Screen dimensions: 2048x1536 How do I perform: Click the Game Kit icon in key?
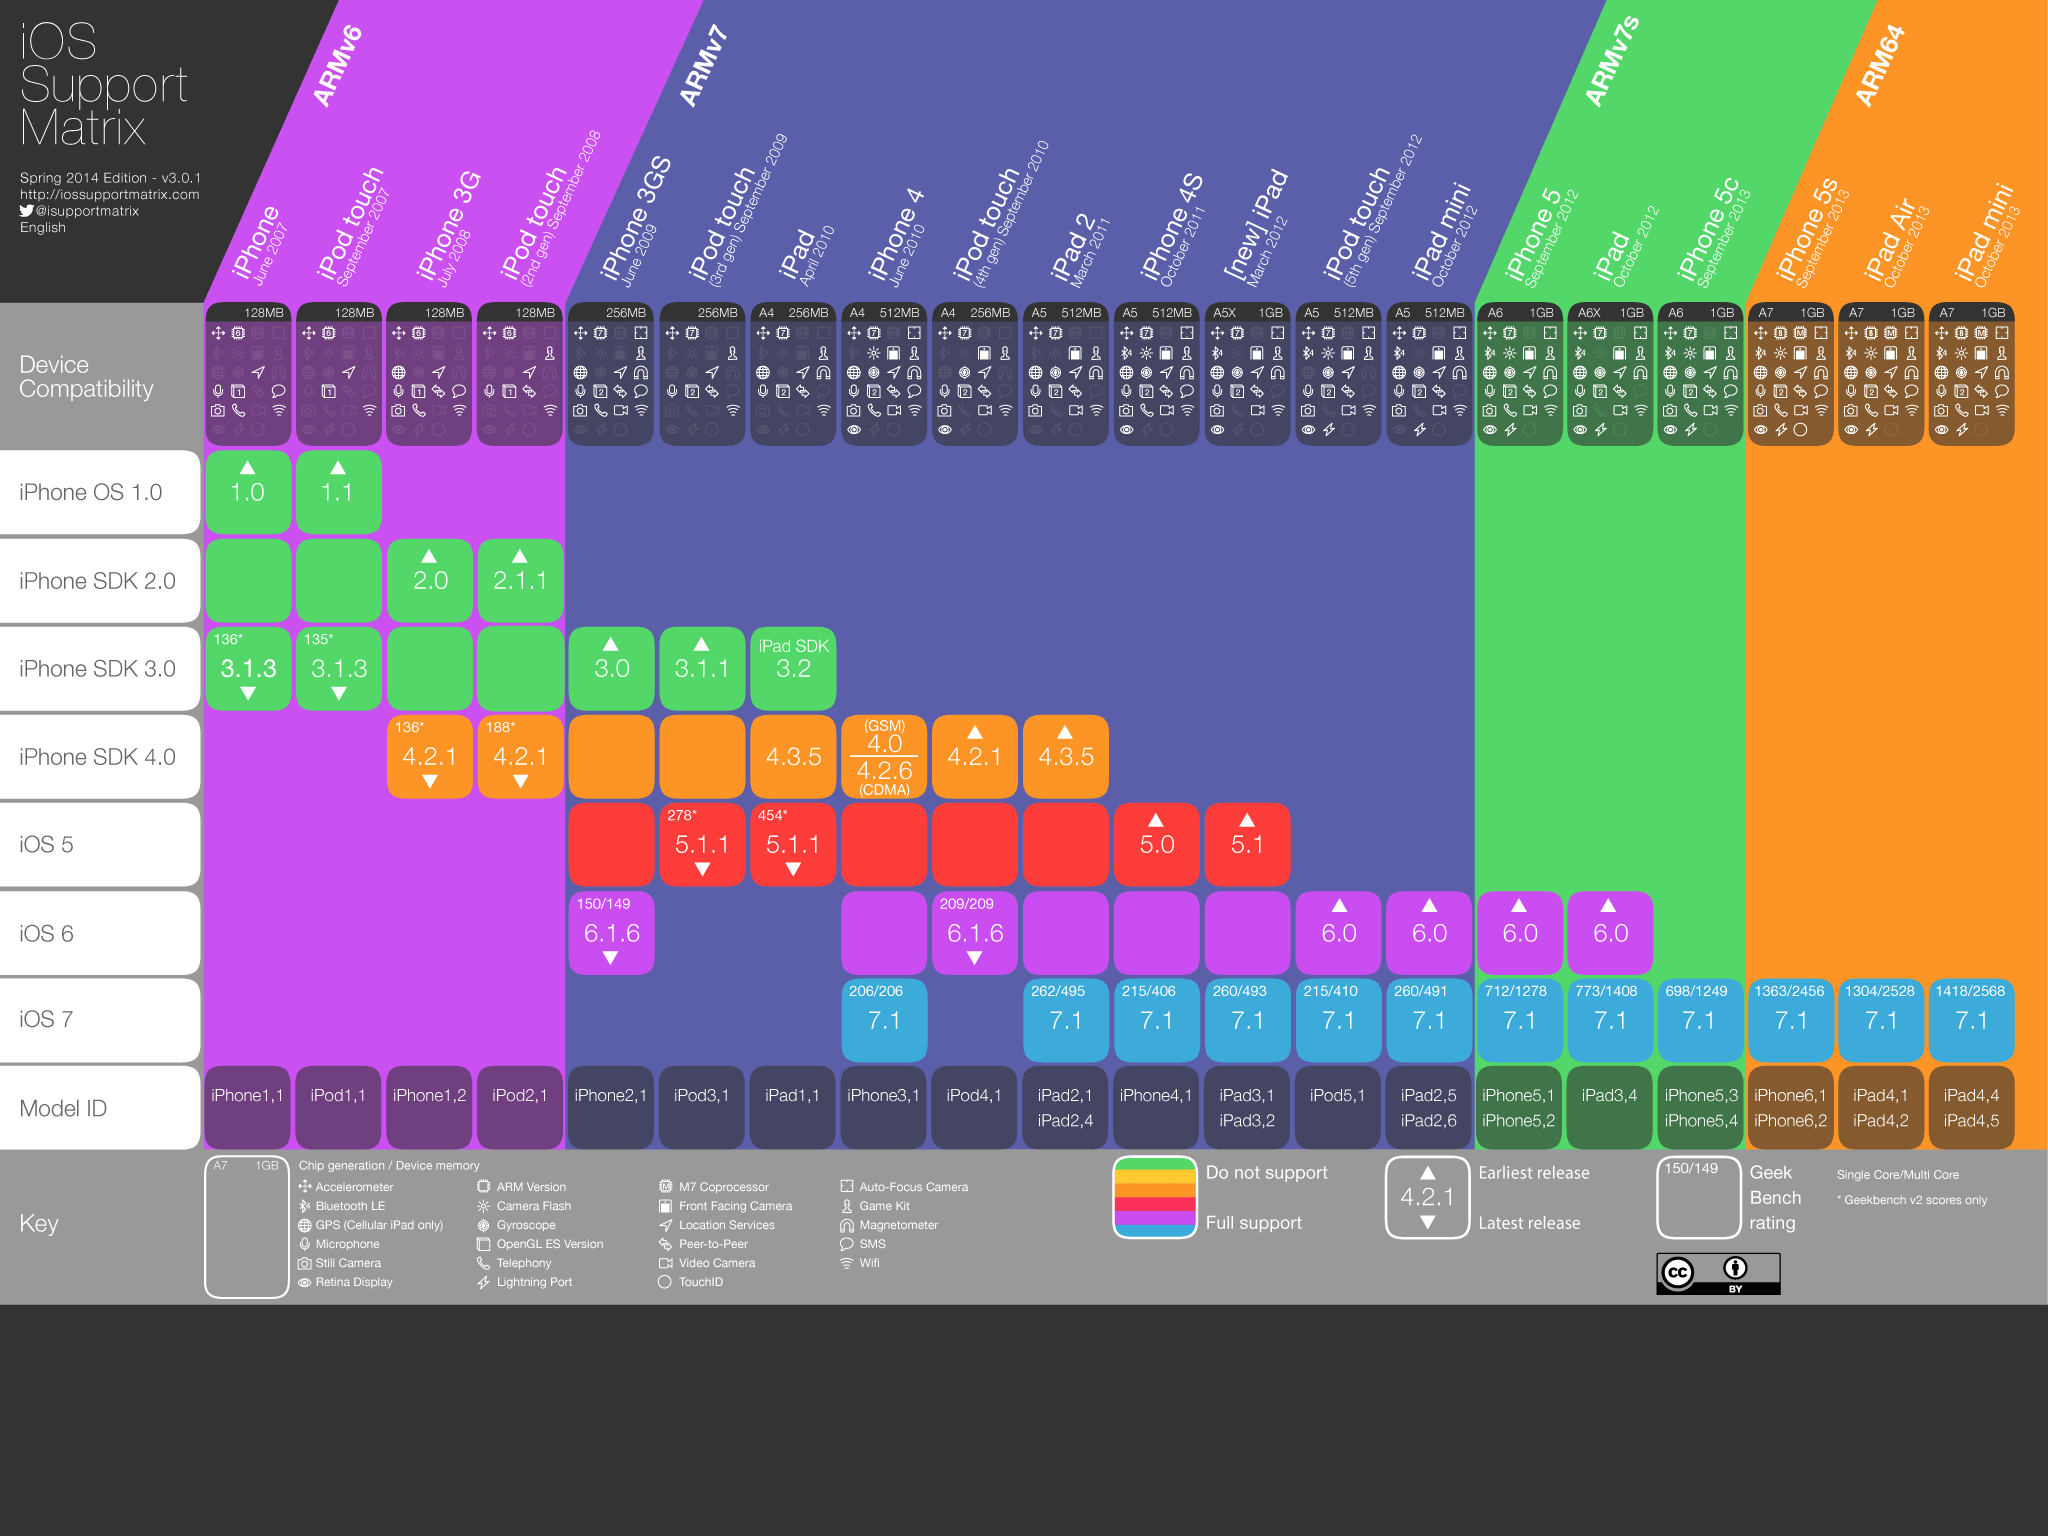click(x=847, y=1205)
